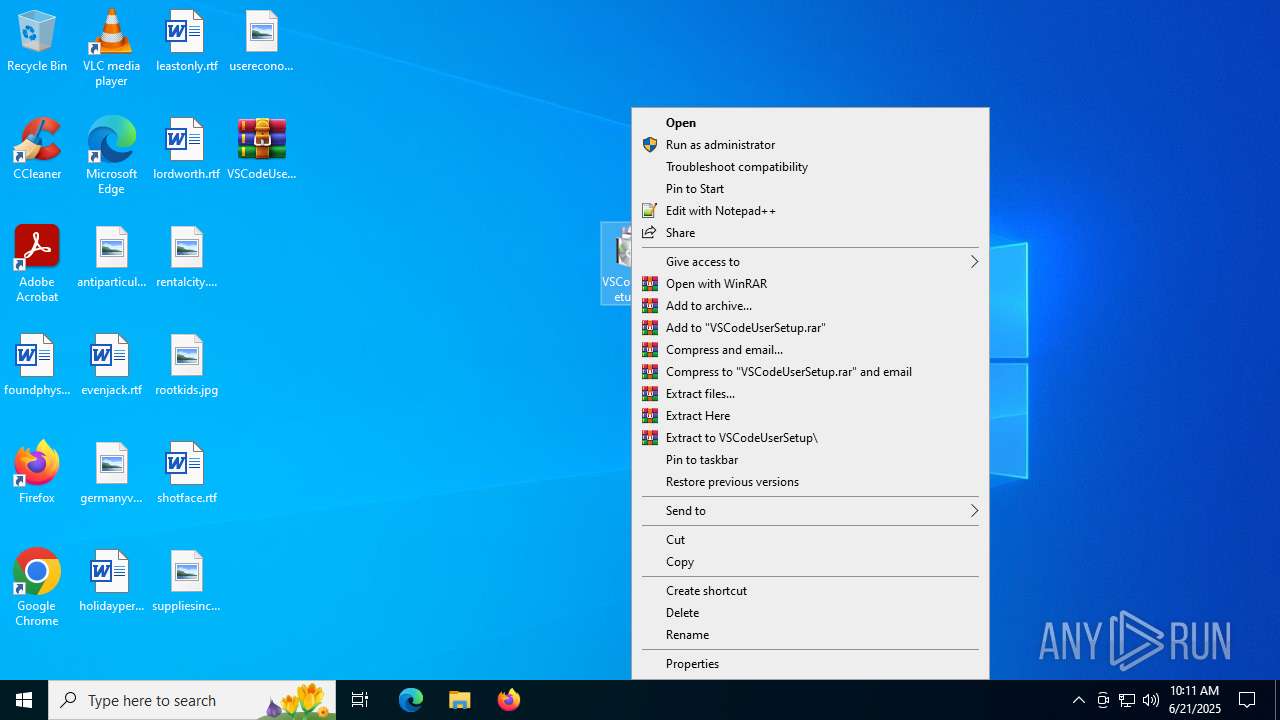This screenshot has height=720, width=1280.
Task: Choose Extract to VSCodeUserSetup\
Action: (x=810, y=438)
